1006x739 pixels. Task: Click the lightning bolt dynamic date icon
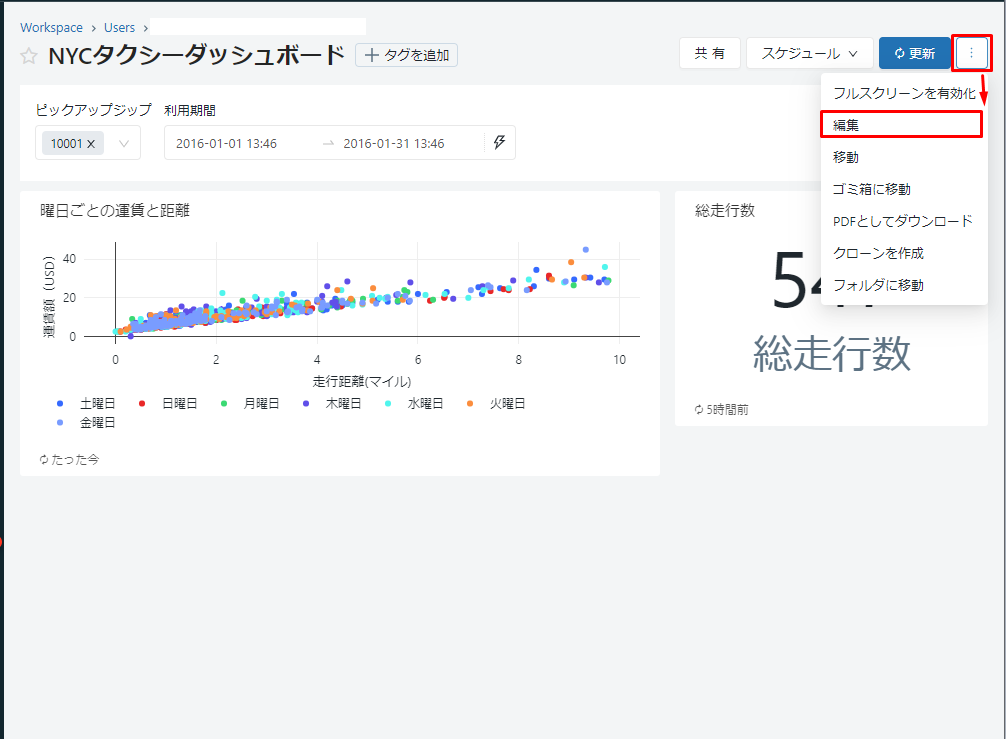(x=500, y=143)
